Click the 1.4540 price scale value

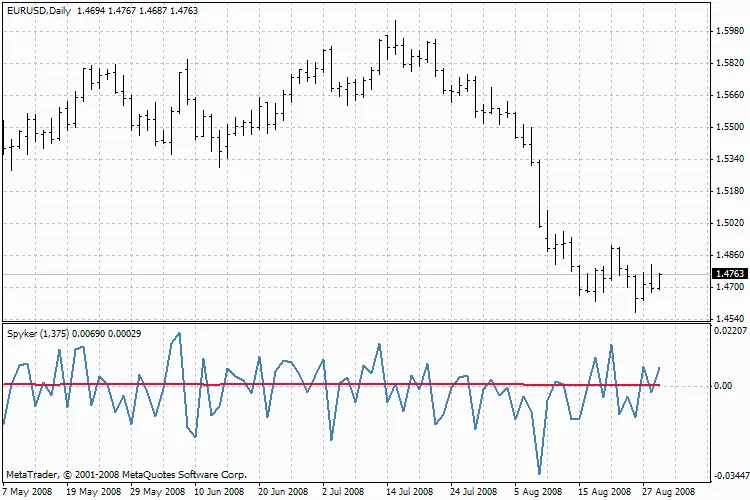pyautogui.click(x=729, y=319)
